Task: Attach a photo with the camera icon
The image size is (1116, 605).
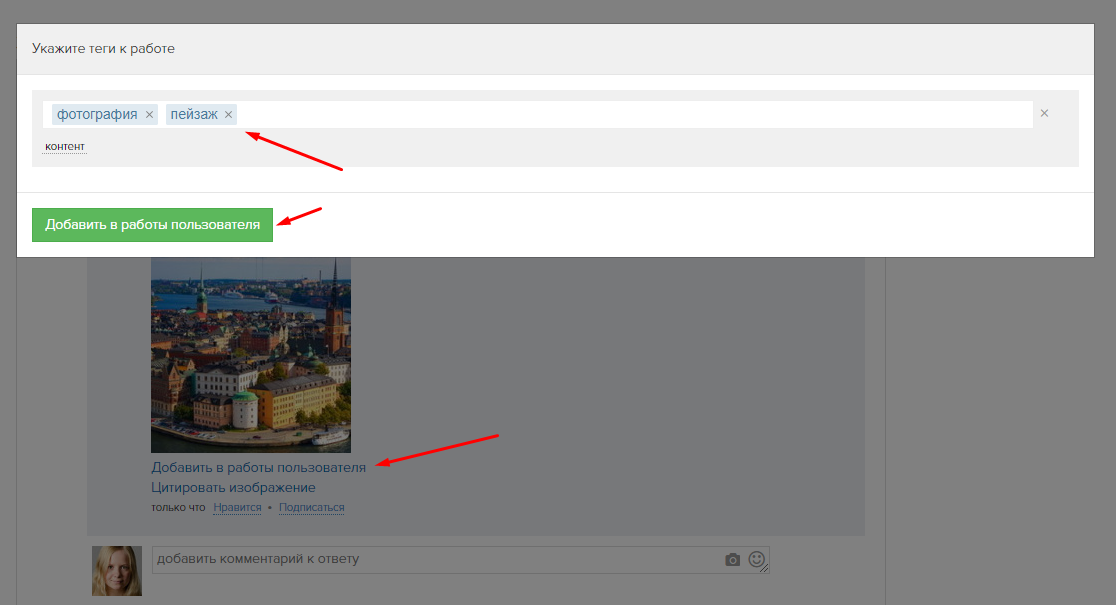Action: click(x=732, y=560)
